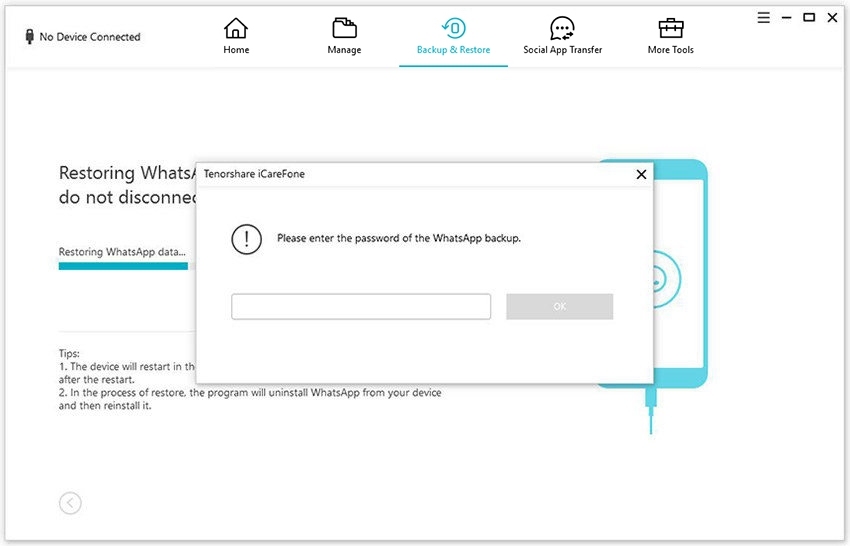Click the OK button in dialog

pyautogui.click(x=559, y=306)
